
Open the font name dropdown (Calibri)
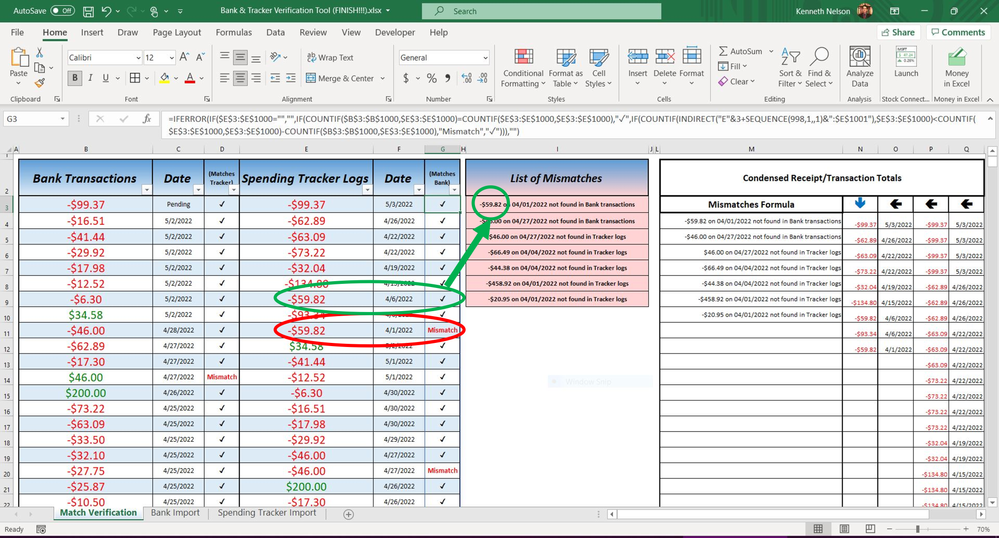tap(138, 58)
